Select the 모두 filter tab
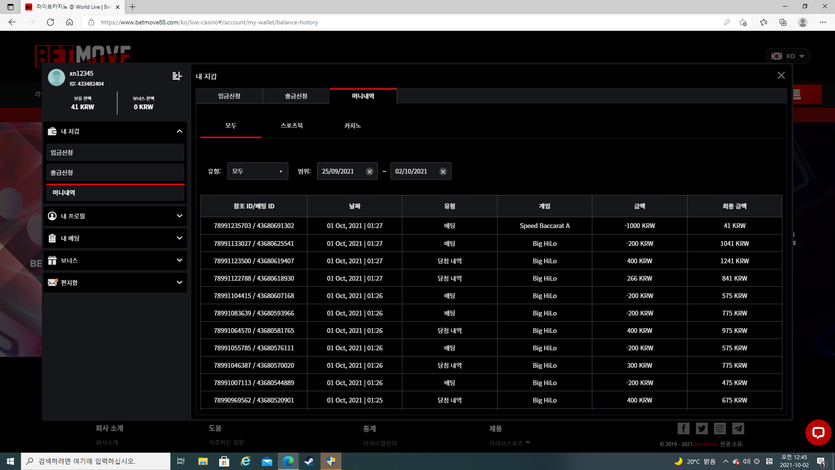Image resolution: width=835 pixels, height=470 pixels. click(231, 126)
